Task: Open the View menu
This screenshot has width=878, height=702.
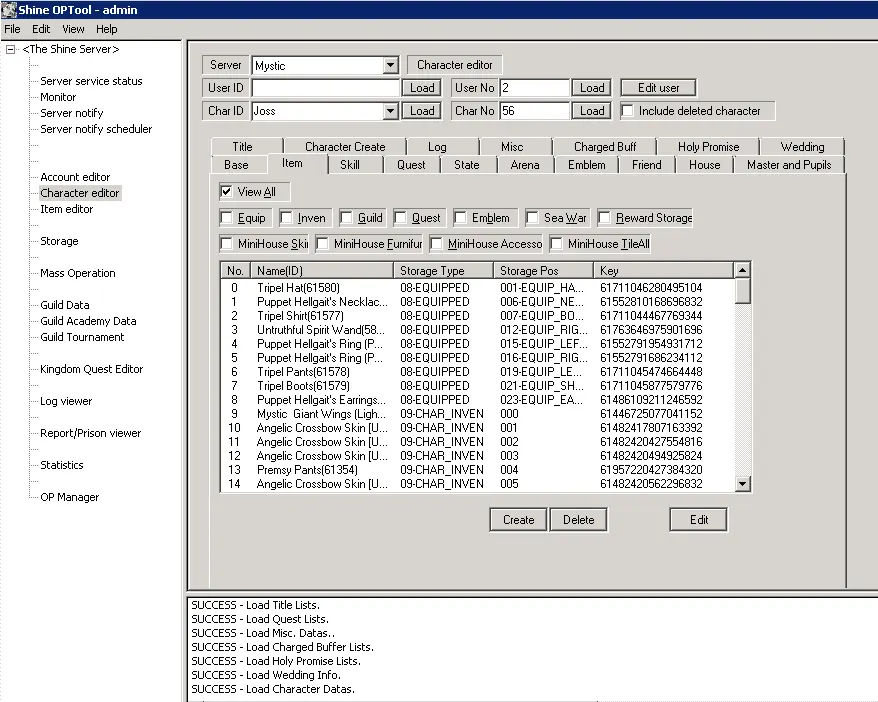Action: pos(73,29)
